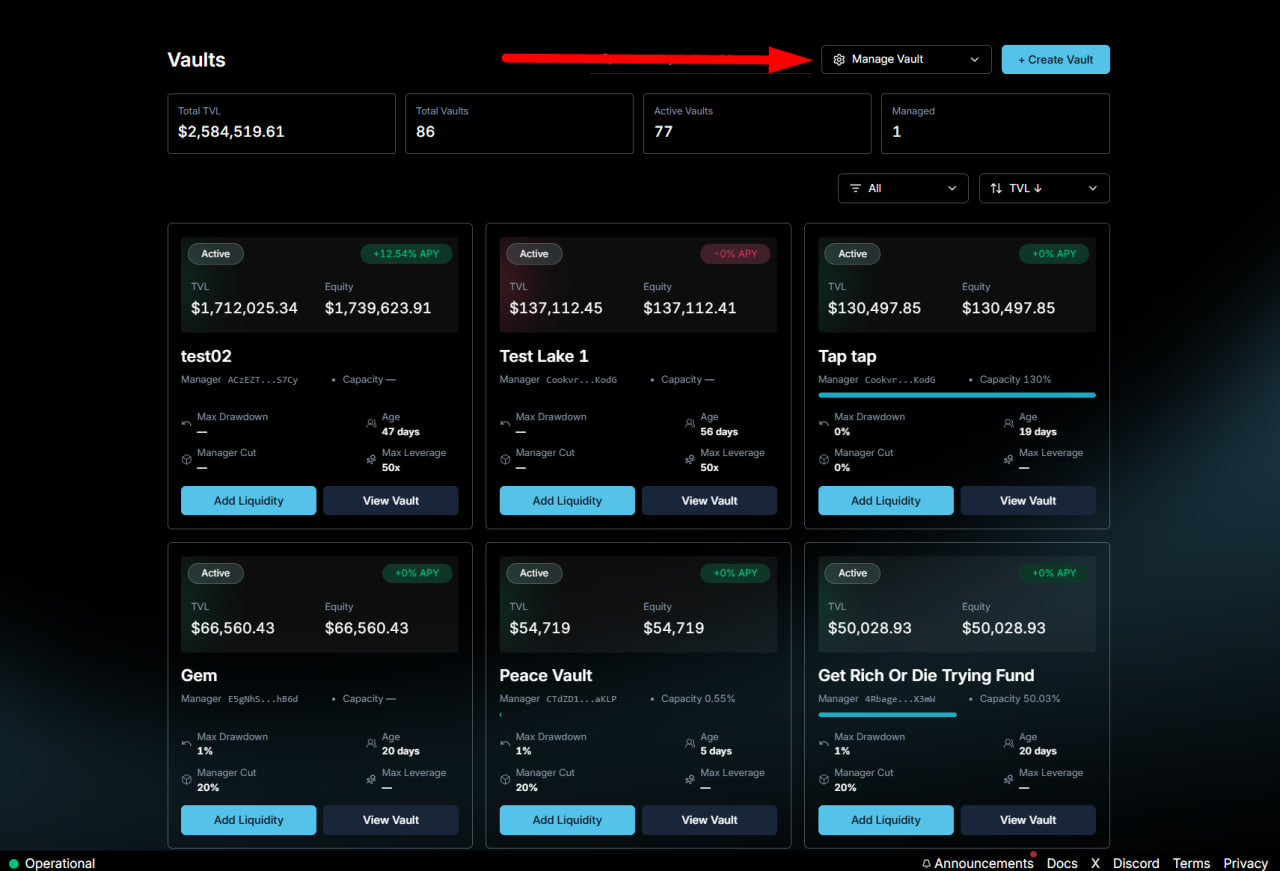Click manager address ACzEZT...S7Cy on test02
This screenshot has width=1280, height=871.
pyautogui.click(x=263, y=380)
